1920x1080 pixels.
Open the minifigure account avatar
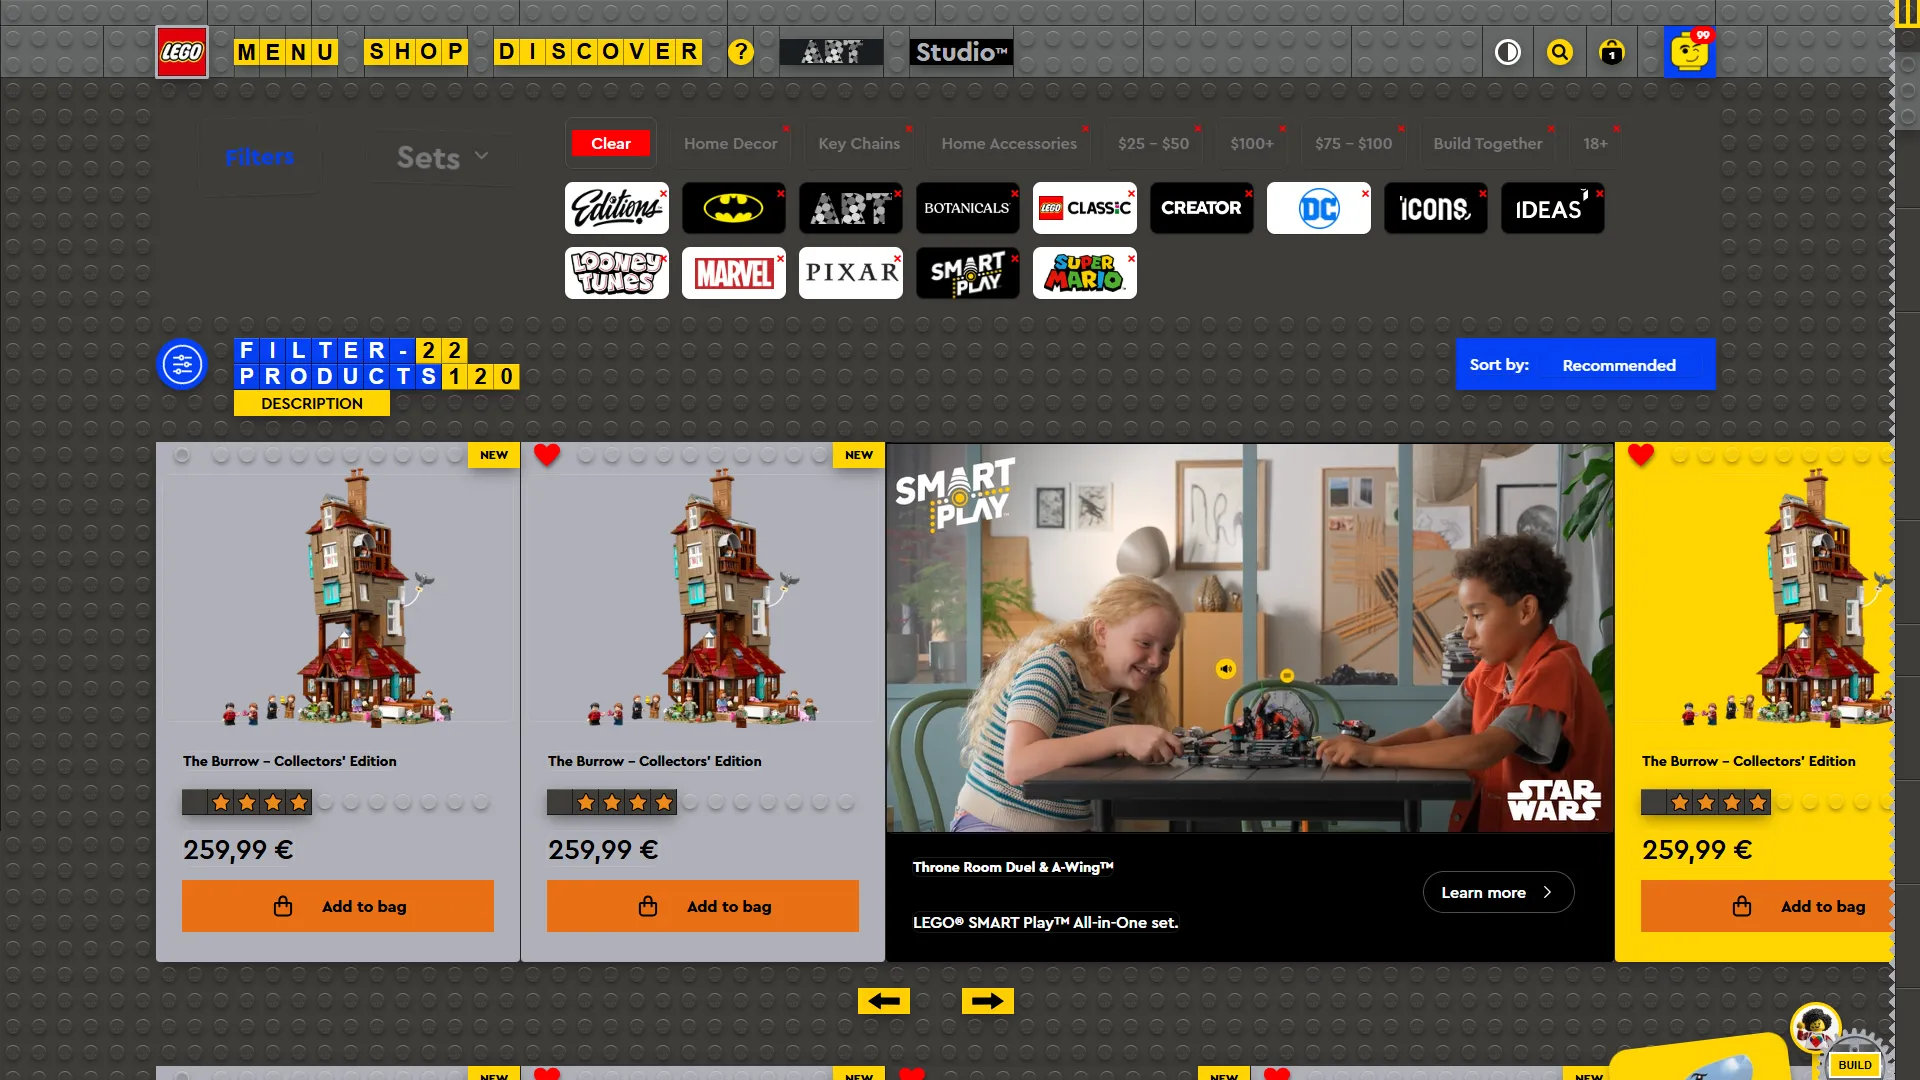(1690, 52)
